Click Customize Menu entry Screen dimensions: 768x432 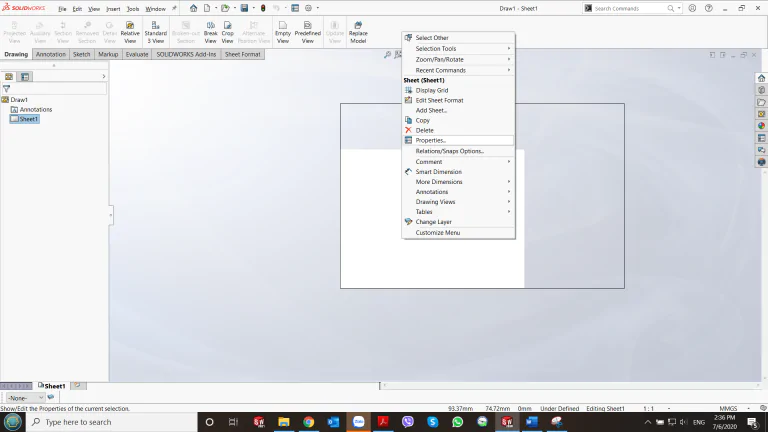coord(458,233)
